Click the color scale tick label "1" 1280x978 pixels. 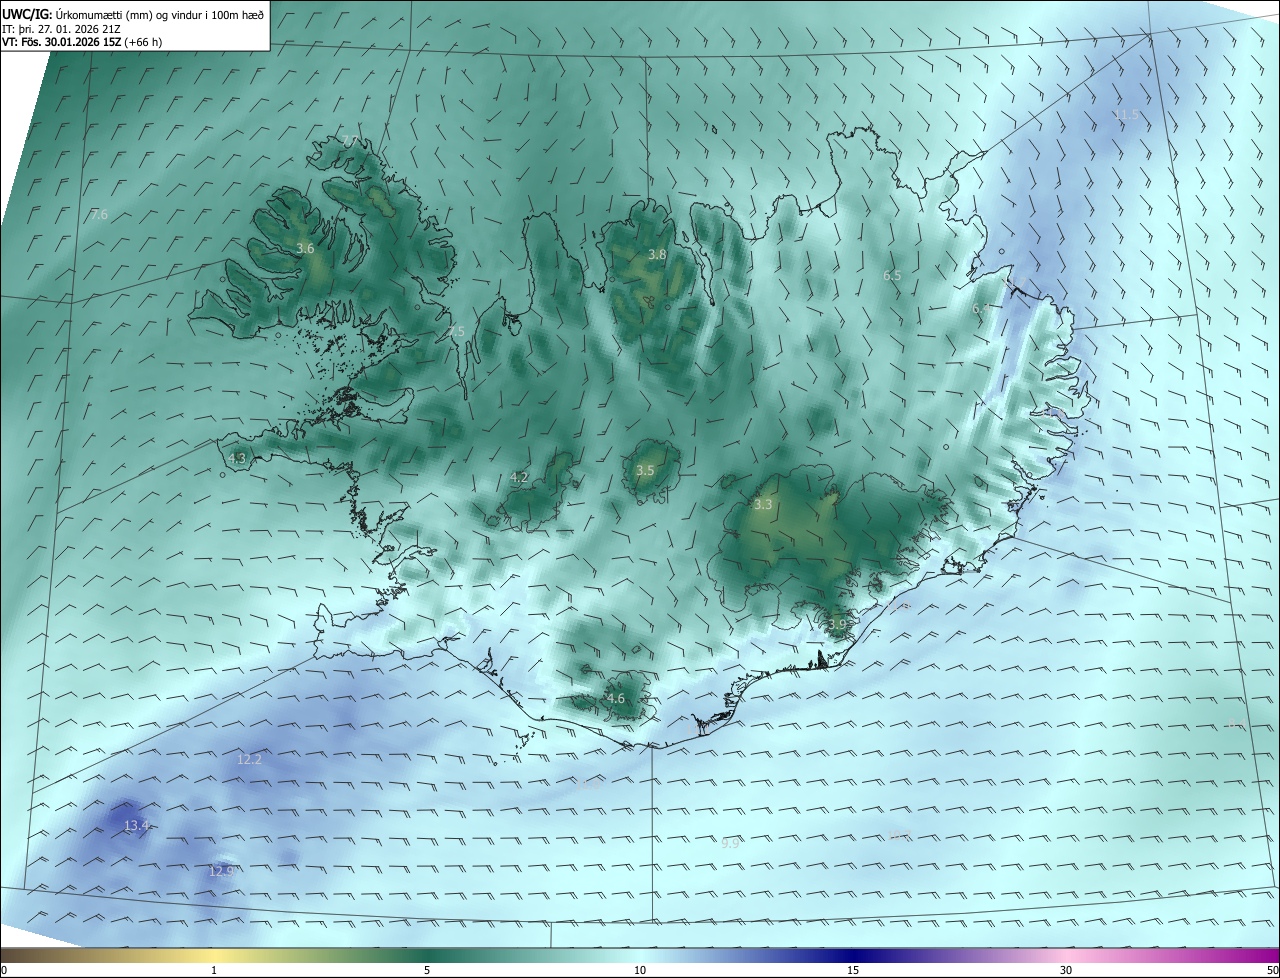pyautogui.click(x=214, y=970)
